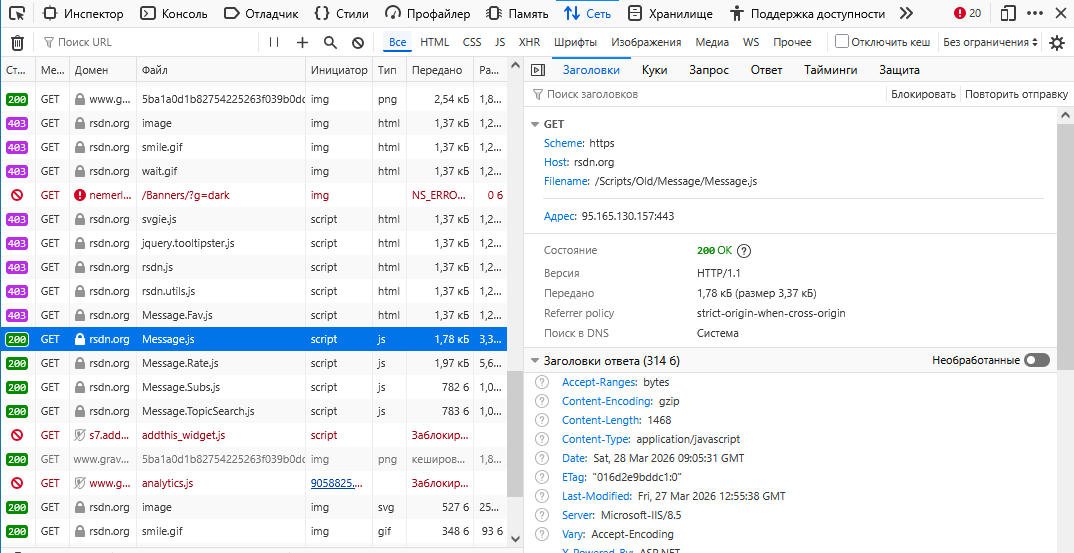Open the network search magnifier icon
The image size is (1074, 553).
point(330,43)
